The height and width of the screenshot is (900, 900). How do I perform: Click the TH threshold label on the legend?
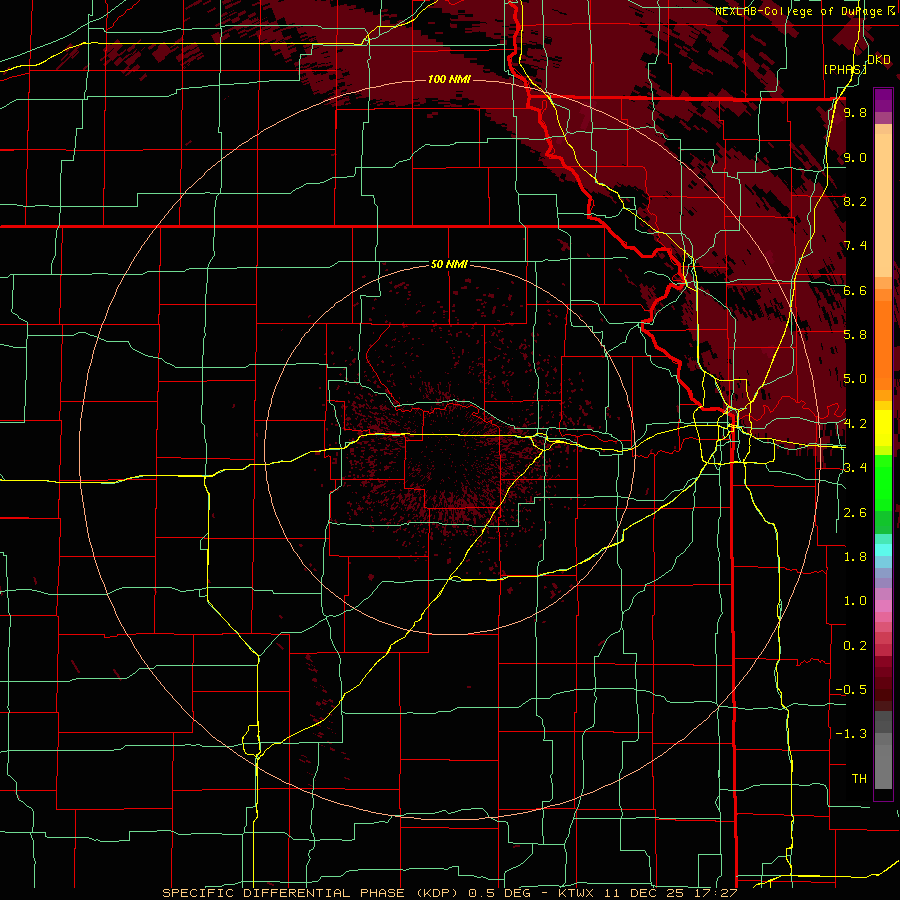click(x=859, y=779)
